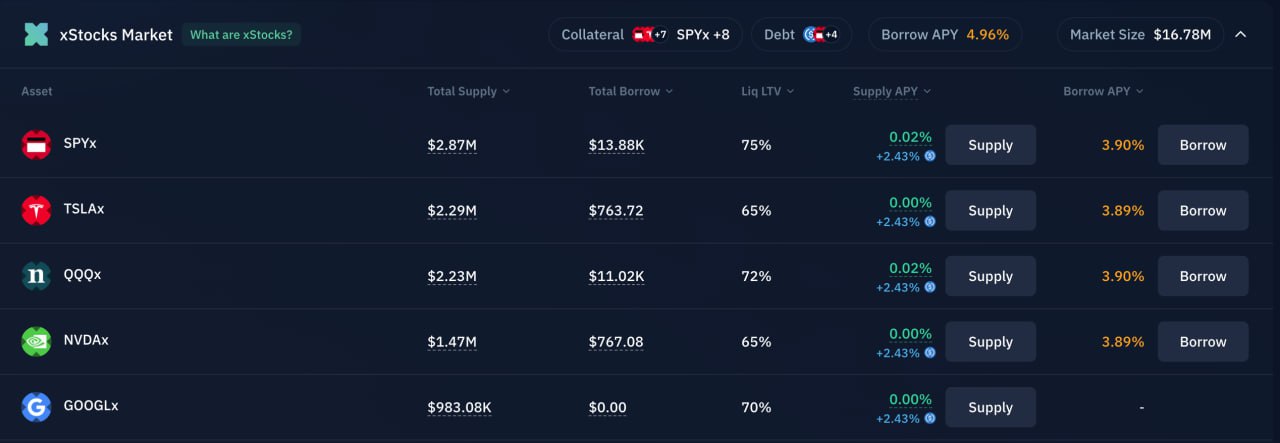Click the QQQx asset icon
The height and width of the screenshot is (443, 1280).
coord(36,276)
